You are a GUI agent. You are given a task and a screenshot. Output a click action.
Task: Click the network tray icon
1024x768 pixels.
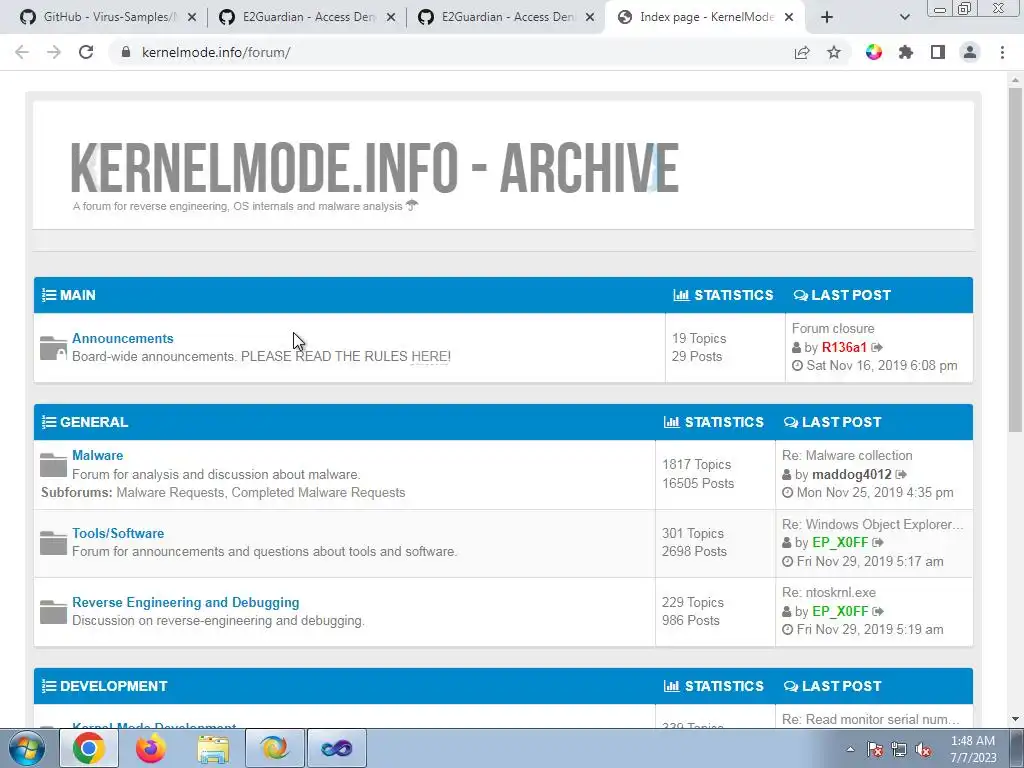tap(899, 749)
